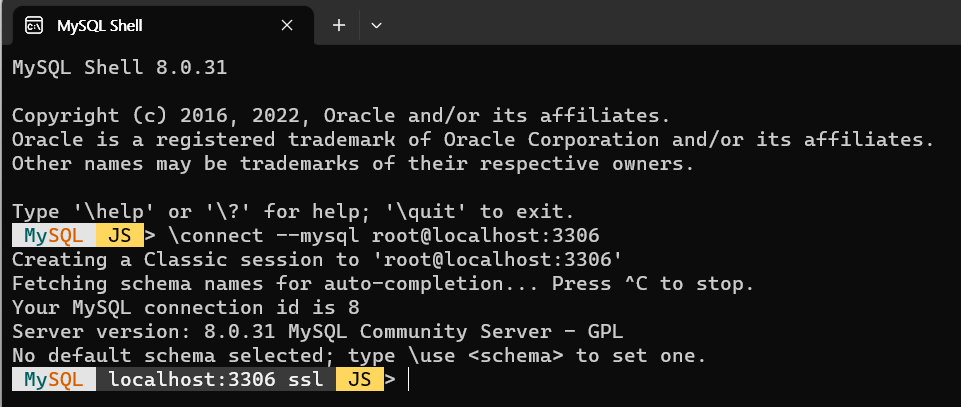The height and width of the screenshot is (407, 961).
Task: Click the MySQL badge on the active prompt
Action: (54, 379)
